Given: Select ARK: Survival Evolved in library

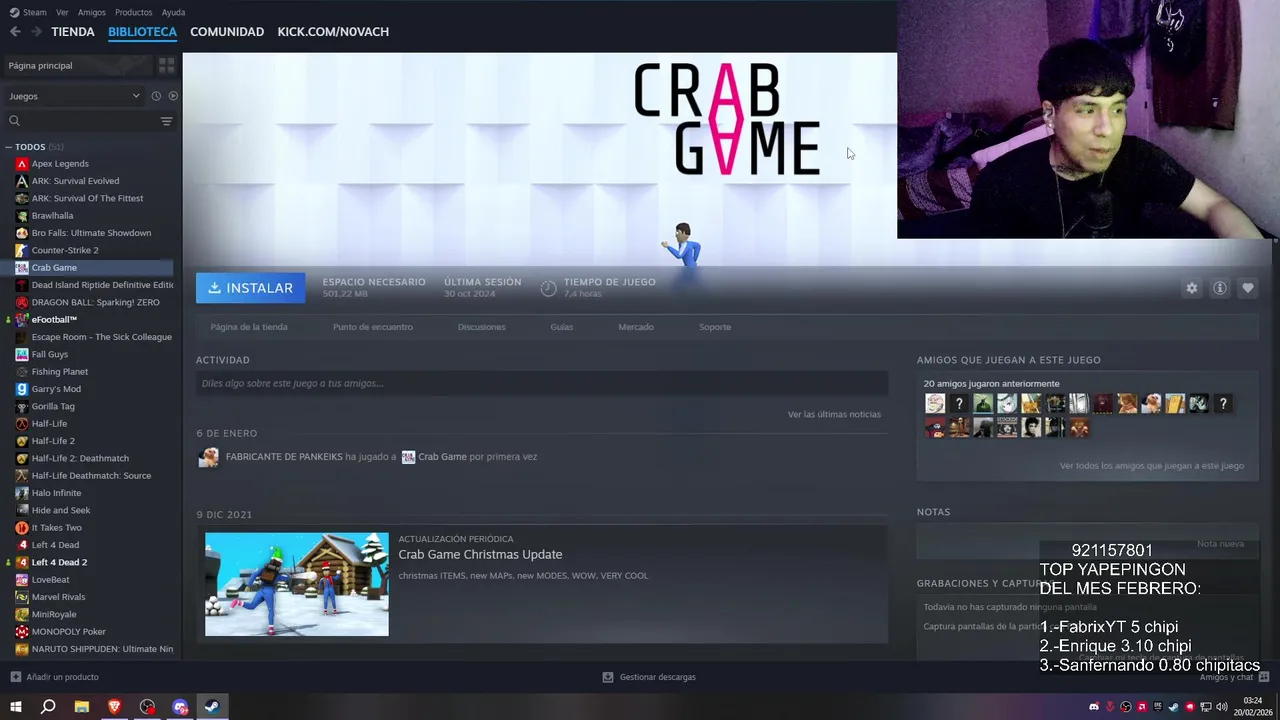Looking at the screenshot, I should coord(75,181).
